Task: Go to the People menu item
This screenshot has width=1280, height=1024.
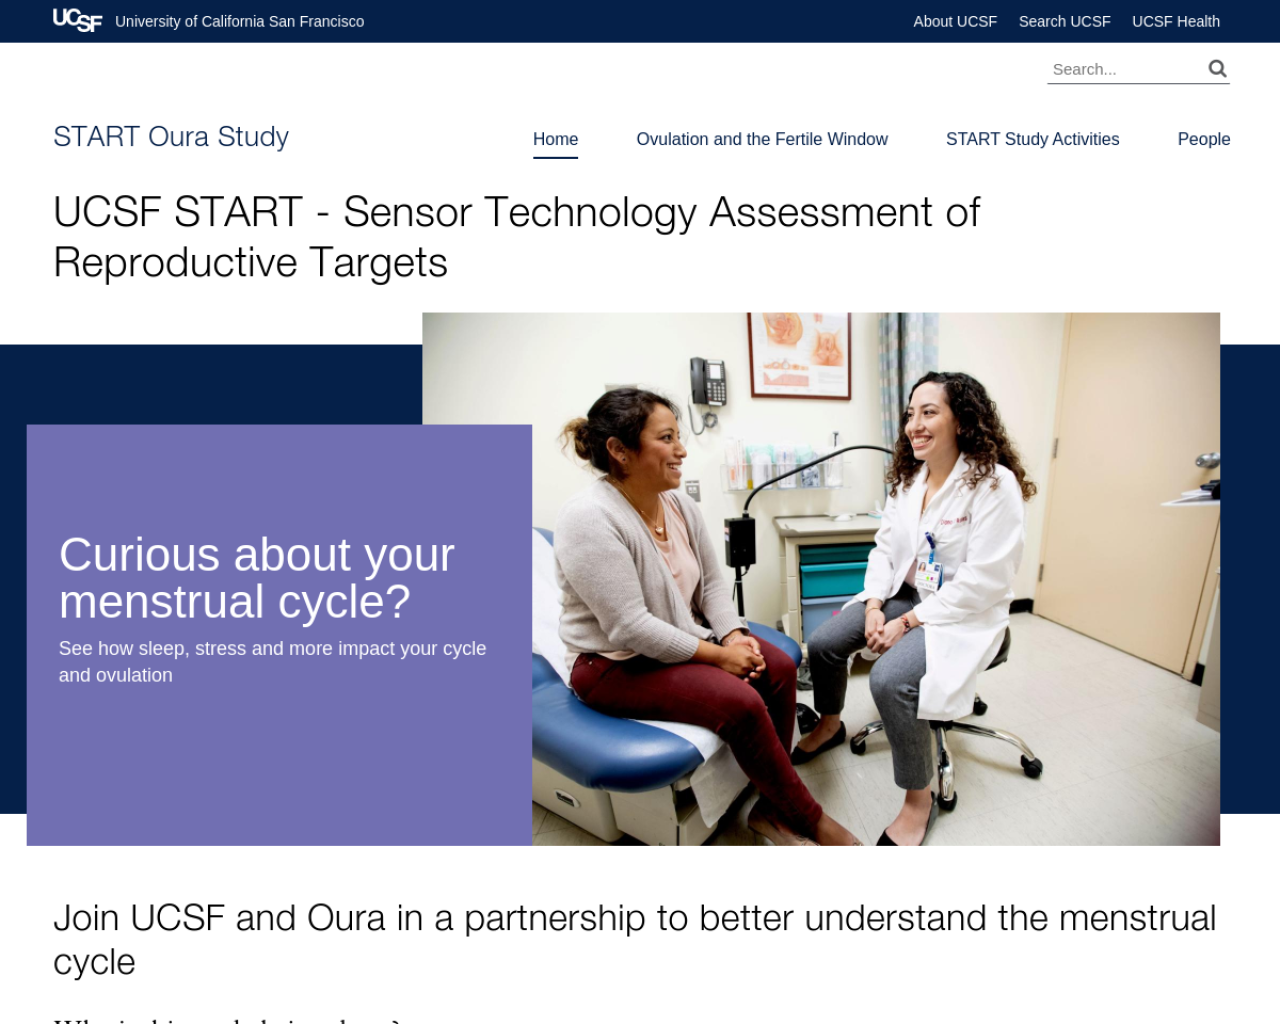Action: pos(1203,139)
